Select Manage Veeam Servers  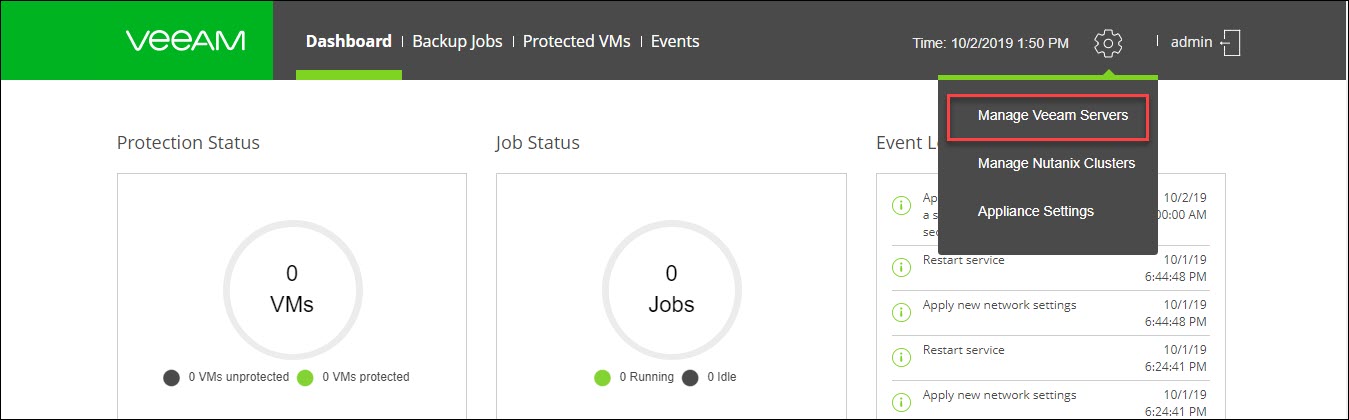(x=1052, y=116)
